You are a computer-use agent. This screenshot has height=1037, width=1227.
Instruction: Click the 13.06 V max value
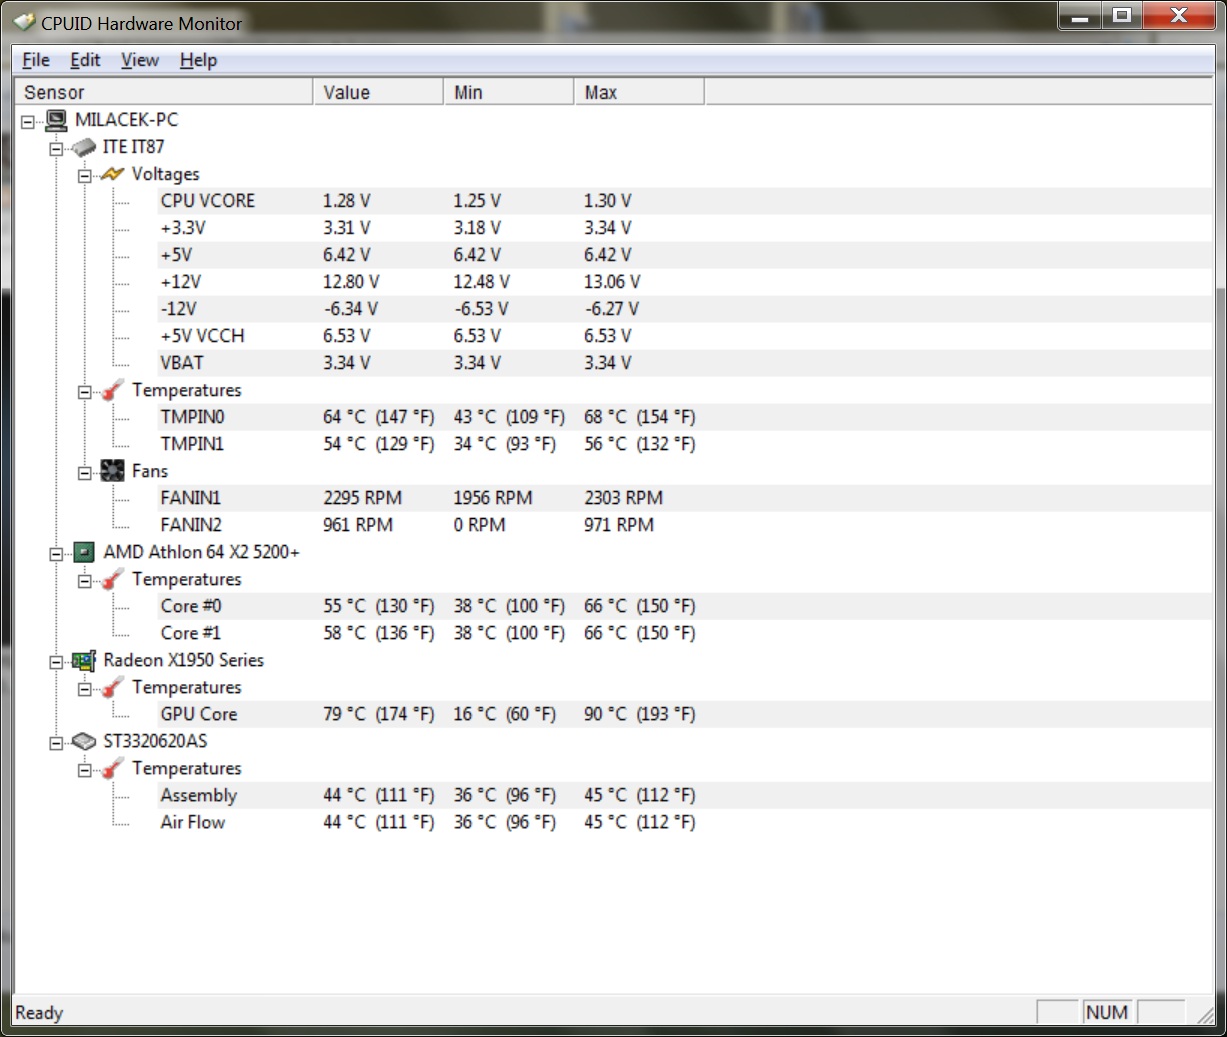(612, 282)
